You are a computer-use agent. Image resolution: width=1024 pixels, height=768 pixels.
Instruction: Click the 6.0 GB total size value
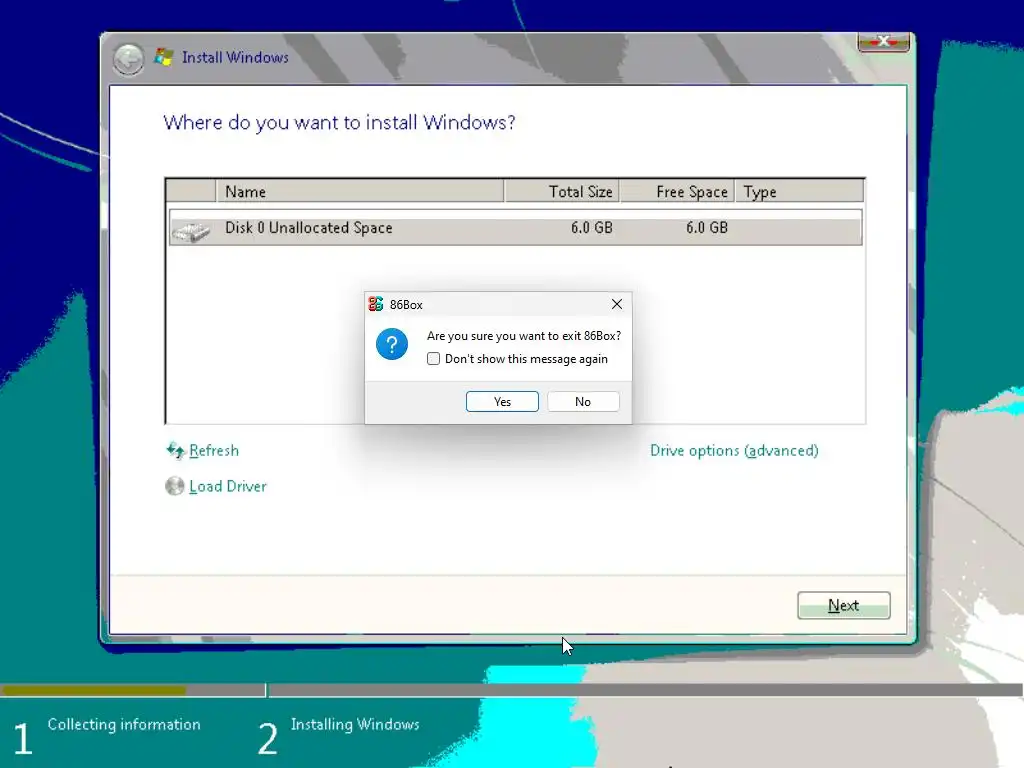592,227
